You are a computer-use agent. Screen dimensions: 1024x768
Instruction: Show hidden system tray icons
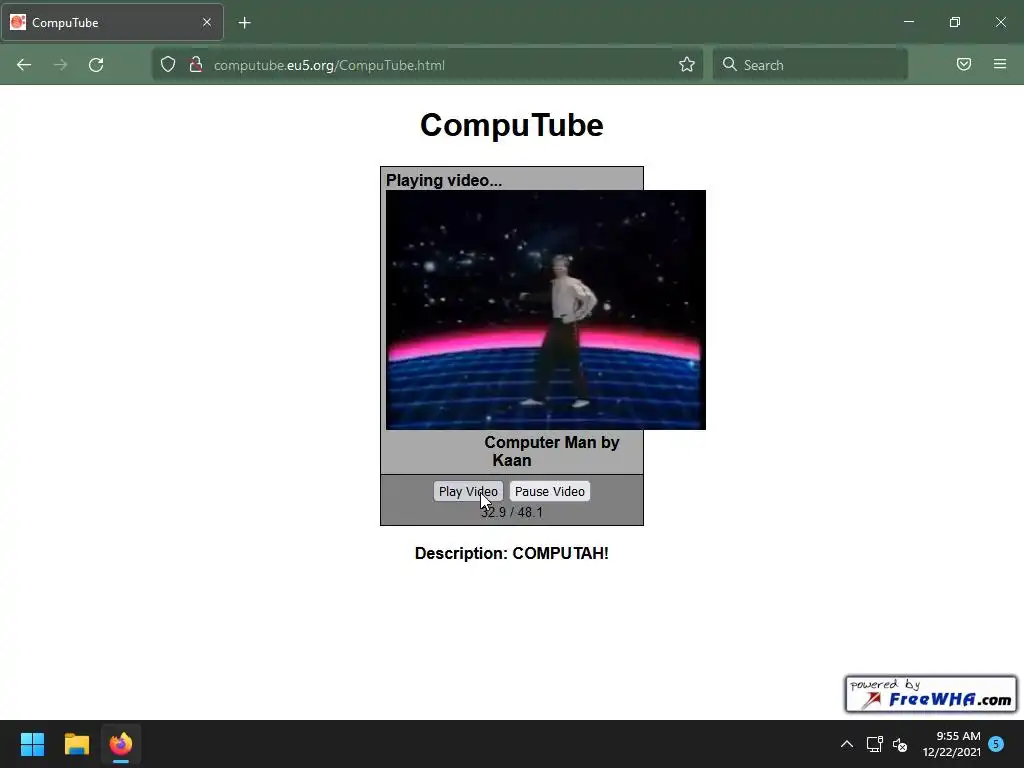tap(846, 744)
